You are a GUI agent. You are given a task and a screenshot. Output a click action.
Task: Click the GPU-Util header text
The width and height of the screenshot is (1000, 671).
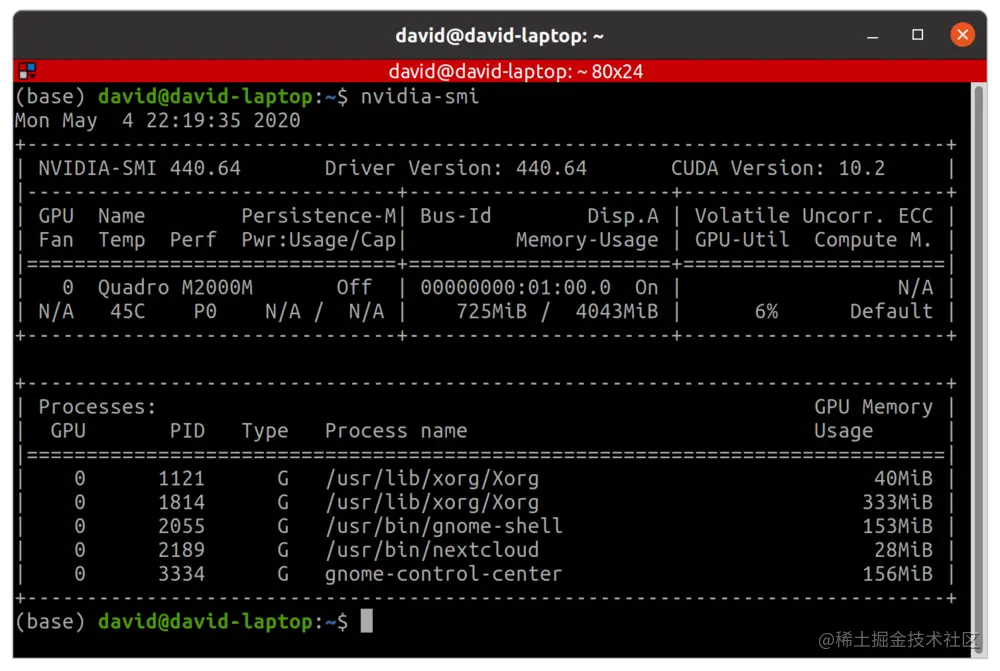click(742, 240)
